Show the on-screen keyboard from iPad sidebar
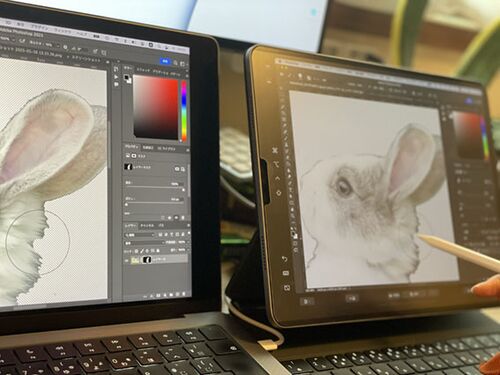The image size is (500, 375). point(286,273)
